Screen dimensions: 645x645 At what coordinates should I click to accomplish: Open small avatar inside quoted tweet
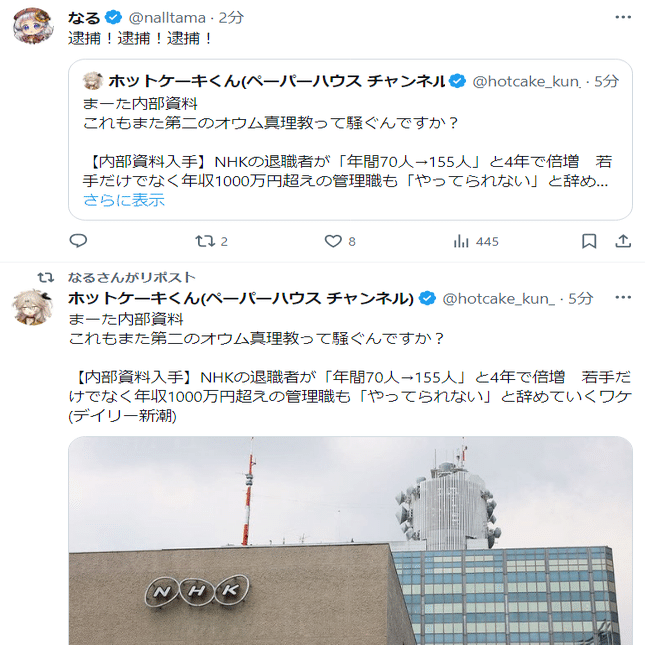click(x=93, y=81)
